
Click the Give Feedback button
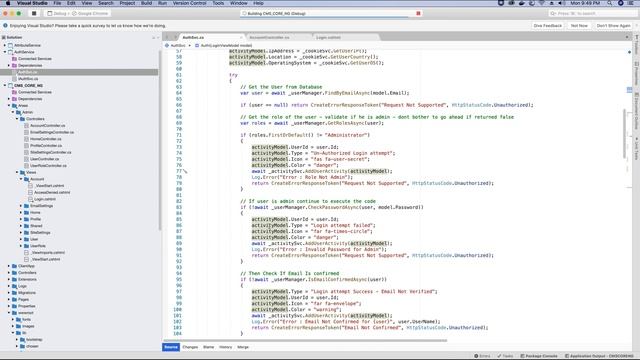pos(548,25)
